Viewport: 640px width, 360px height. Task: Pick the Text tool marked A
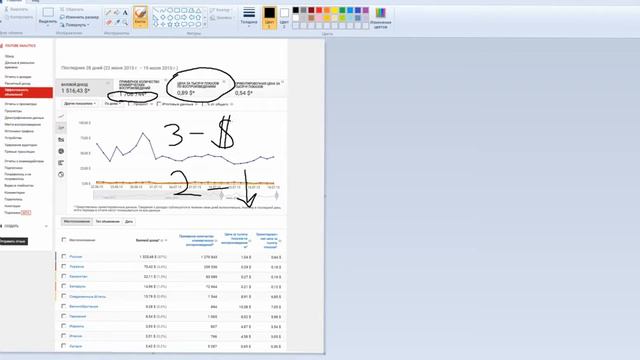tap(125, 13)
